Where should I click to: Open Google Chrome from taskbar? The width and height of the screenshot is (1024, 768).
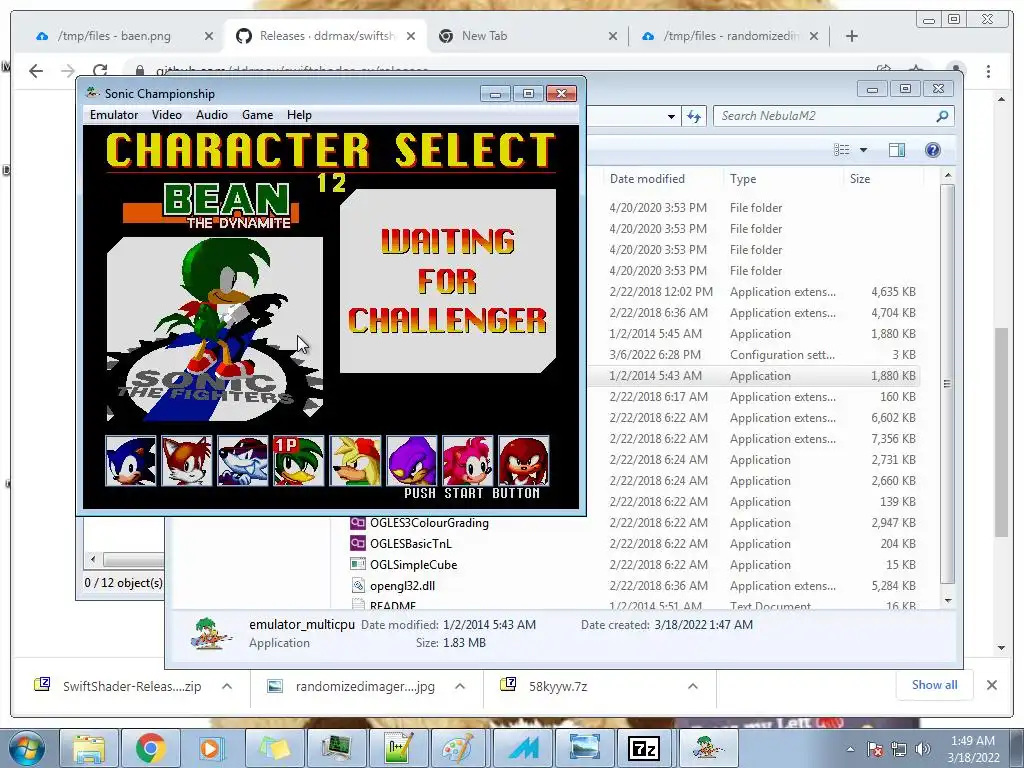tap(151, 749)
